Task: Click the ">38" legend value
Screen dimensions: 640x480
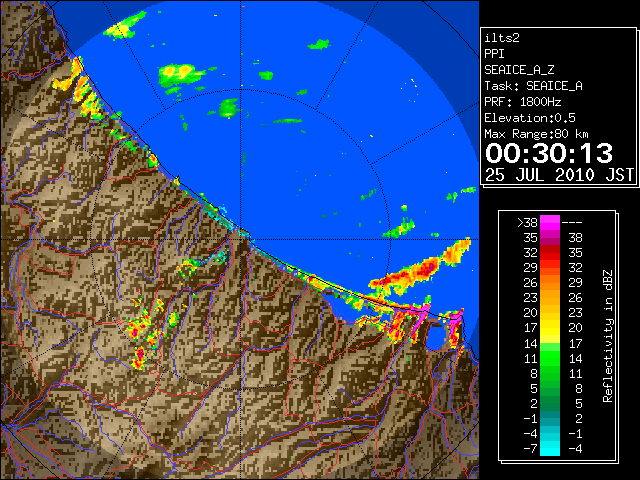Action: (x=527, y=223)
